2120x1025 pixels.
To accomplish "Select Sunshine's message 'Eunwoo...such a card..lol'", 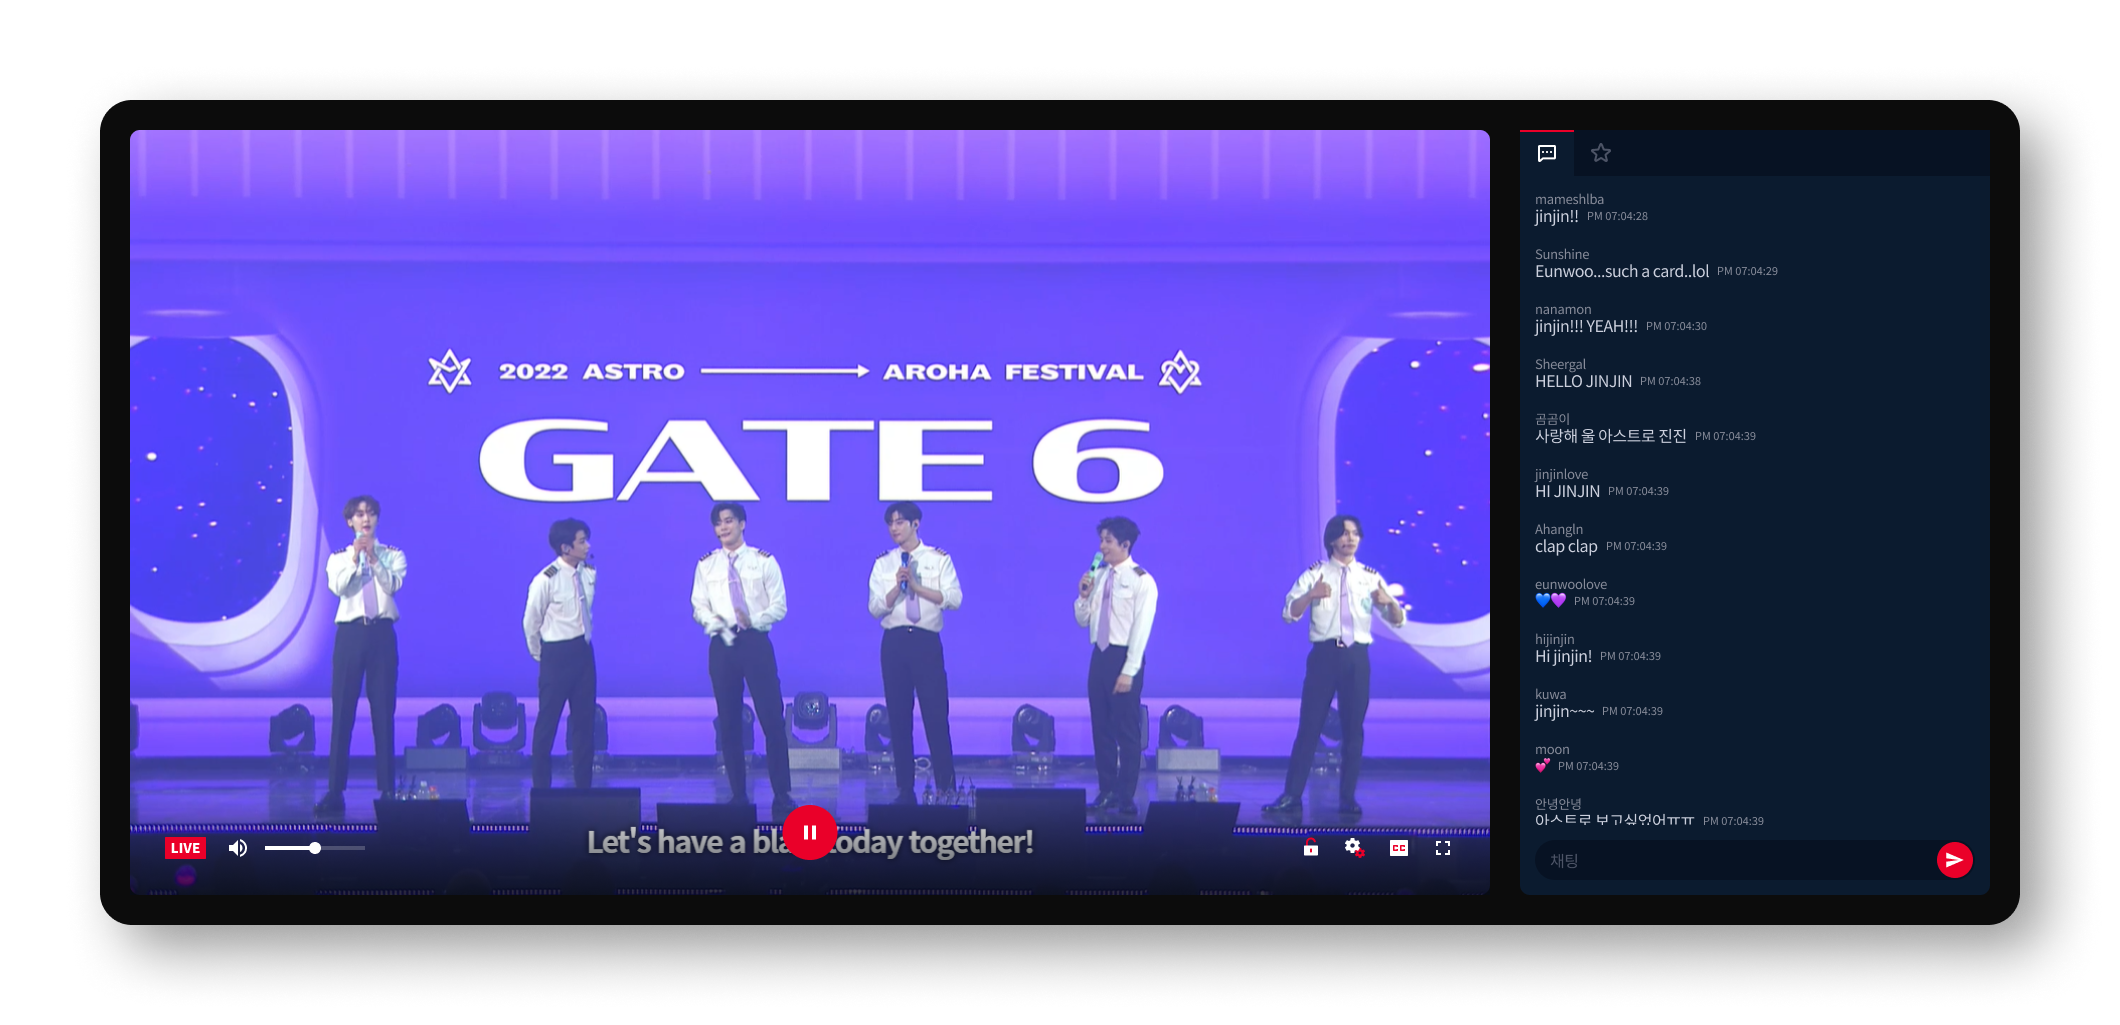I will tap(1622, 271).
